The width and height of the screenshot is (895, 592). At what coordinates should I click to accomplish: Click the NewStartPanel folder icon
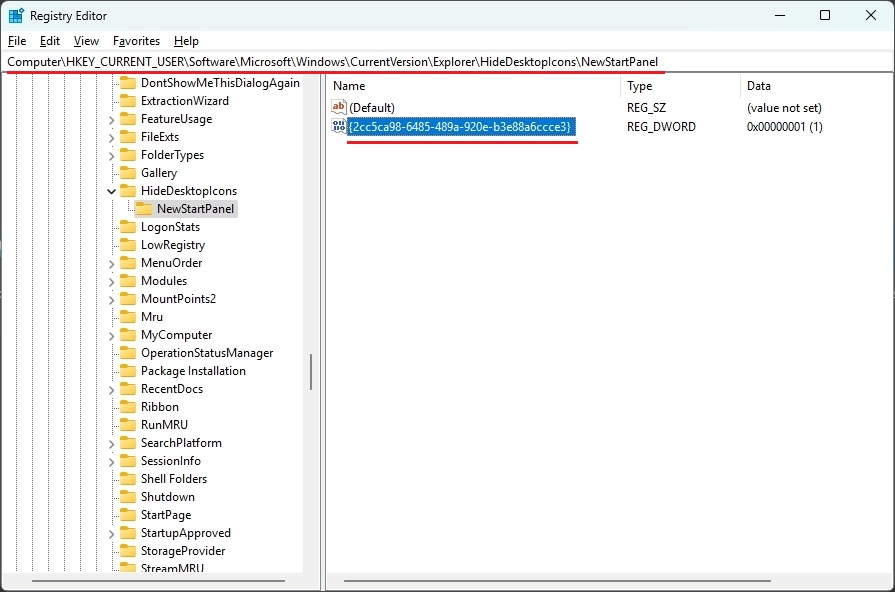(x=144, y=208)
